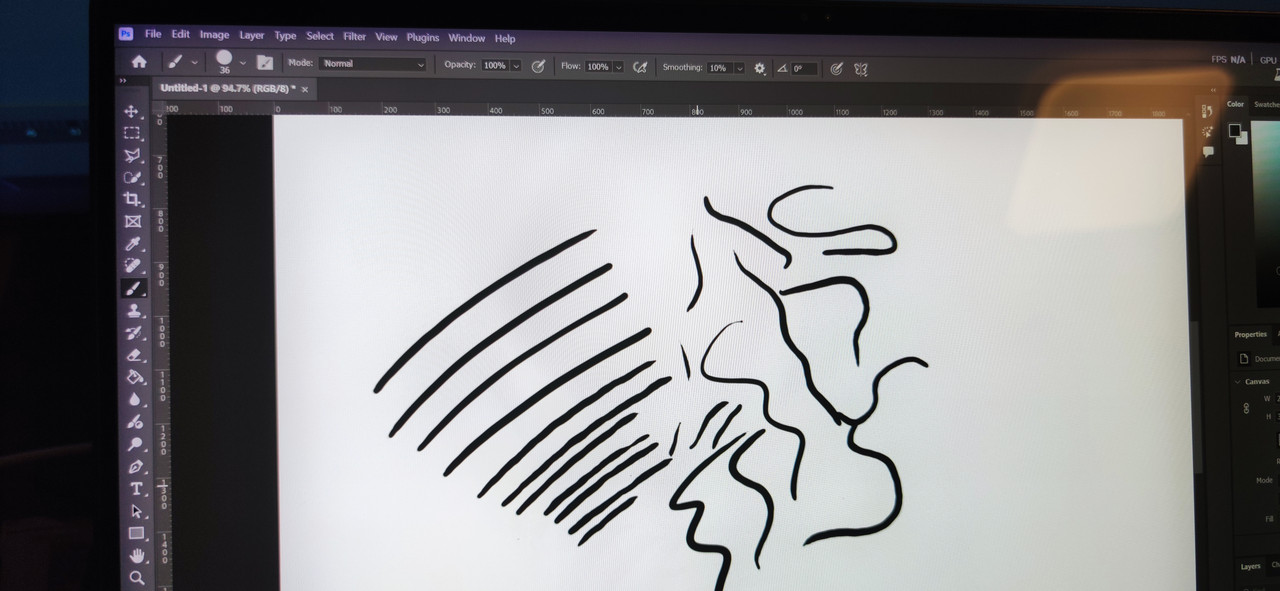
Task: Collapse the Canvas section in Properties
Action: point(1238,381)
